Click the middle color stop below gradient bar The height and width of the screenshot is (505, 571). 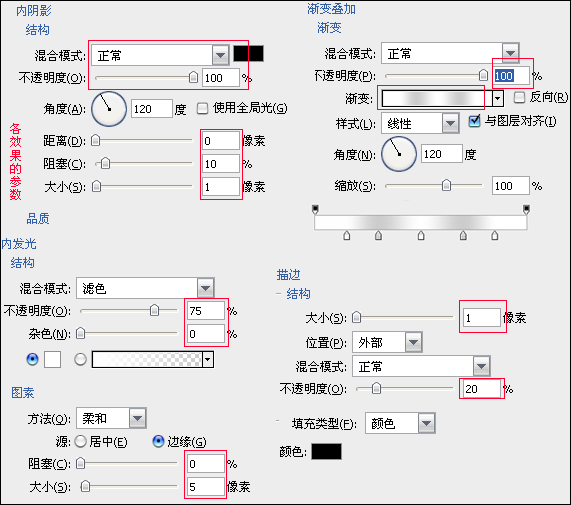click(421, 236)
